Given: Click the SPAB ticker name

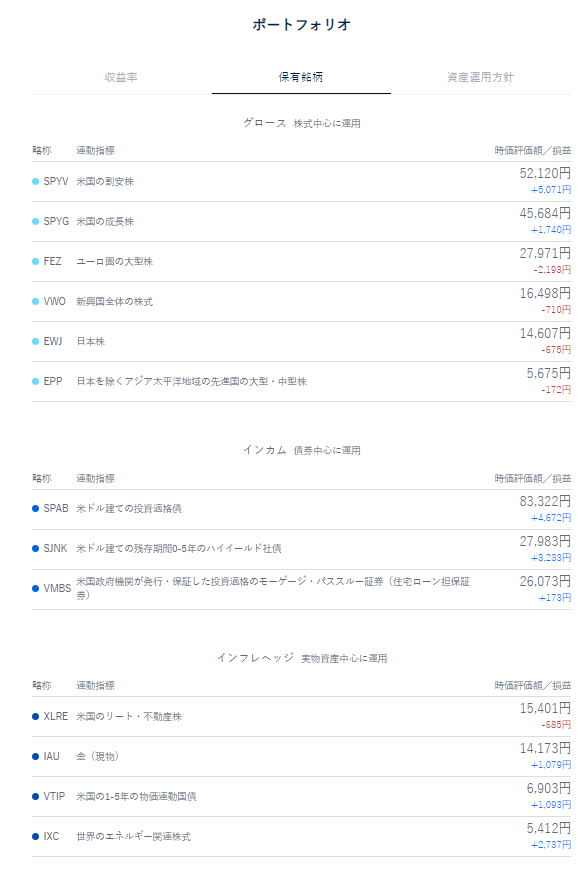Looking at the screenshot, I should [x=56, y=508].
